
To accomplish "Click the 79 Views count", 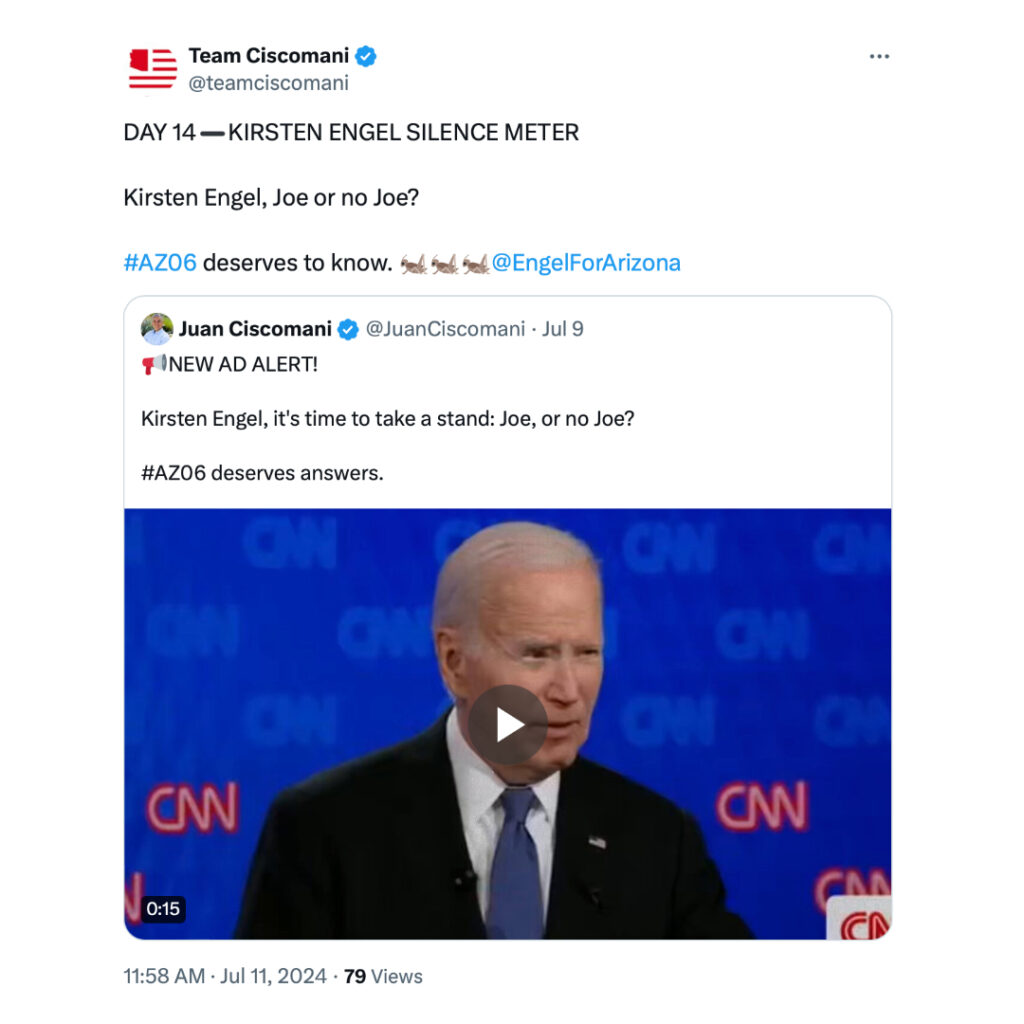I will [383, 976].
